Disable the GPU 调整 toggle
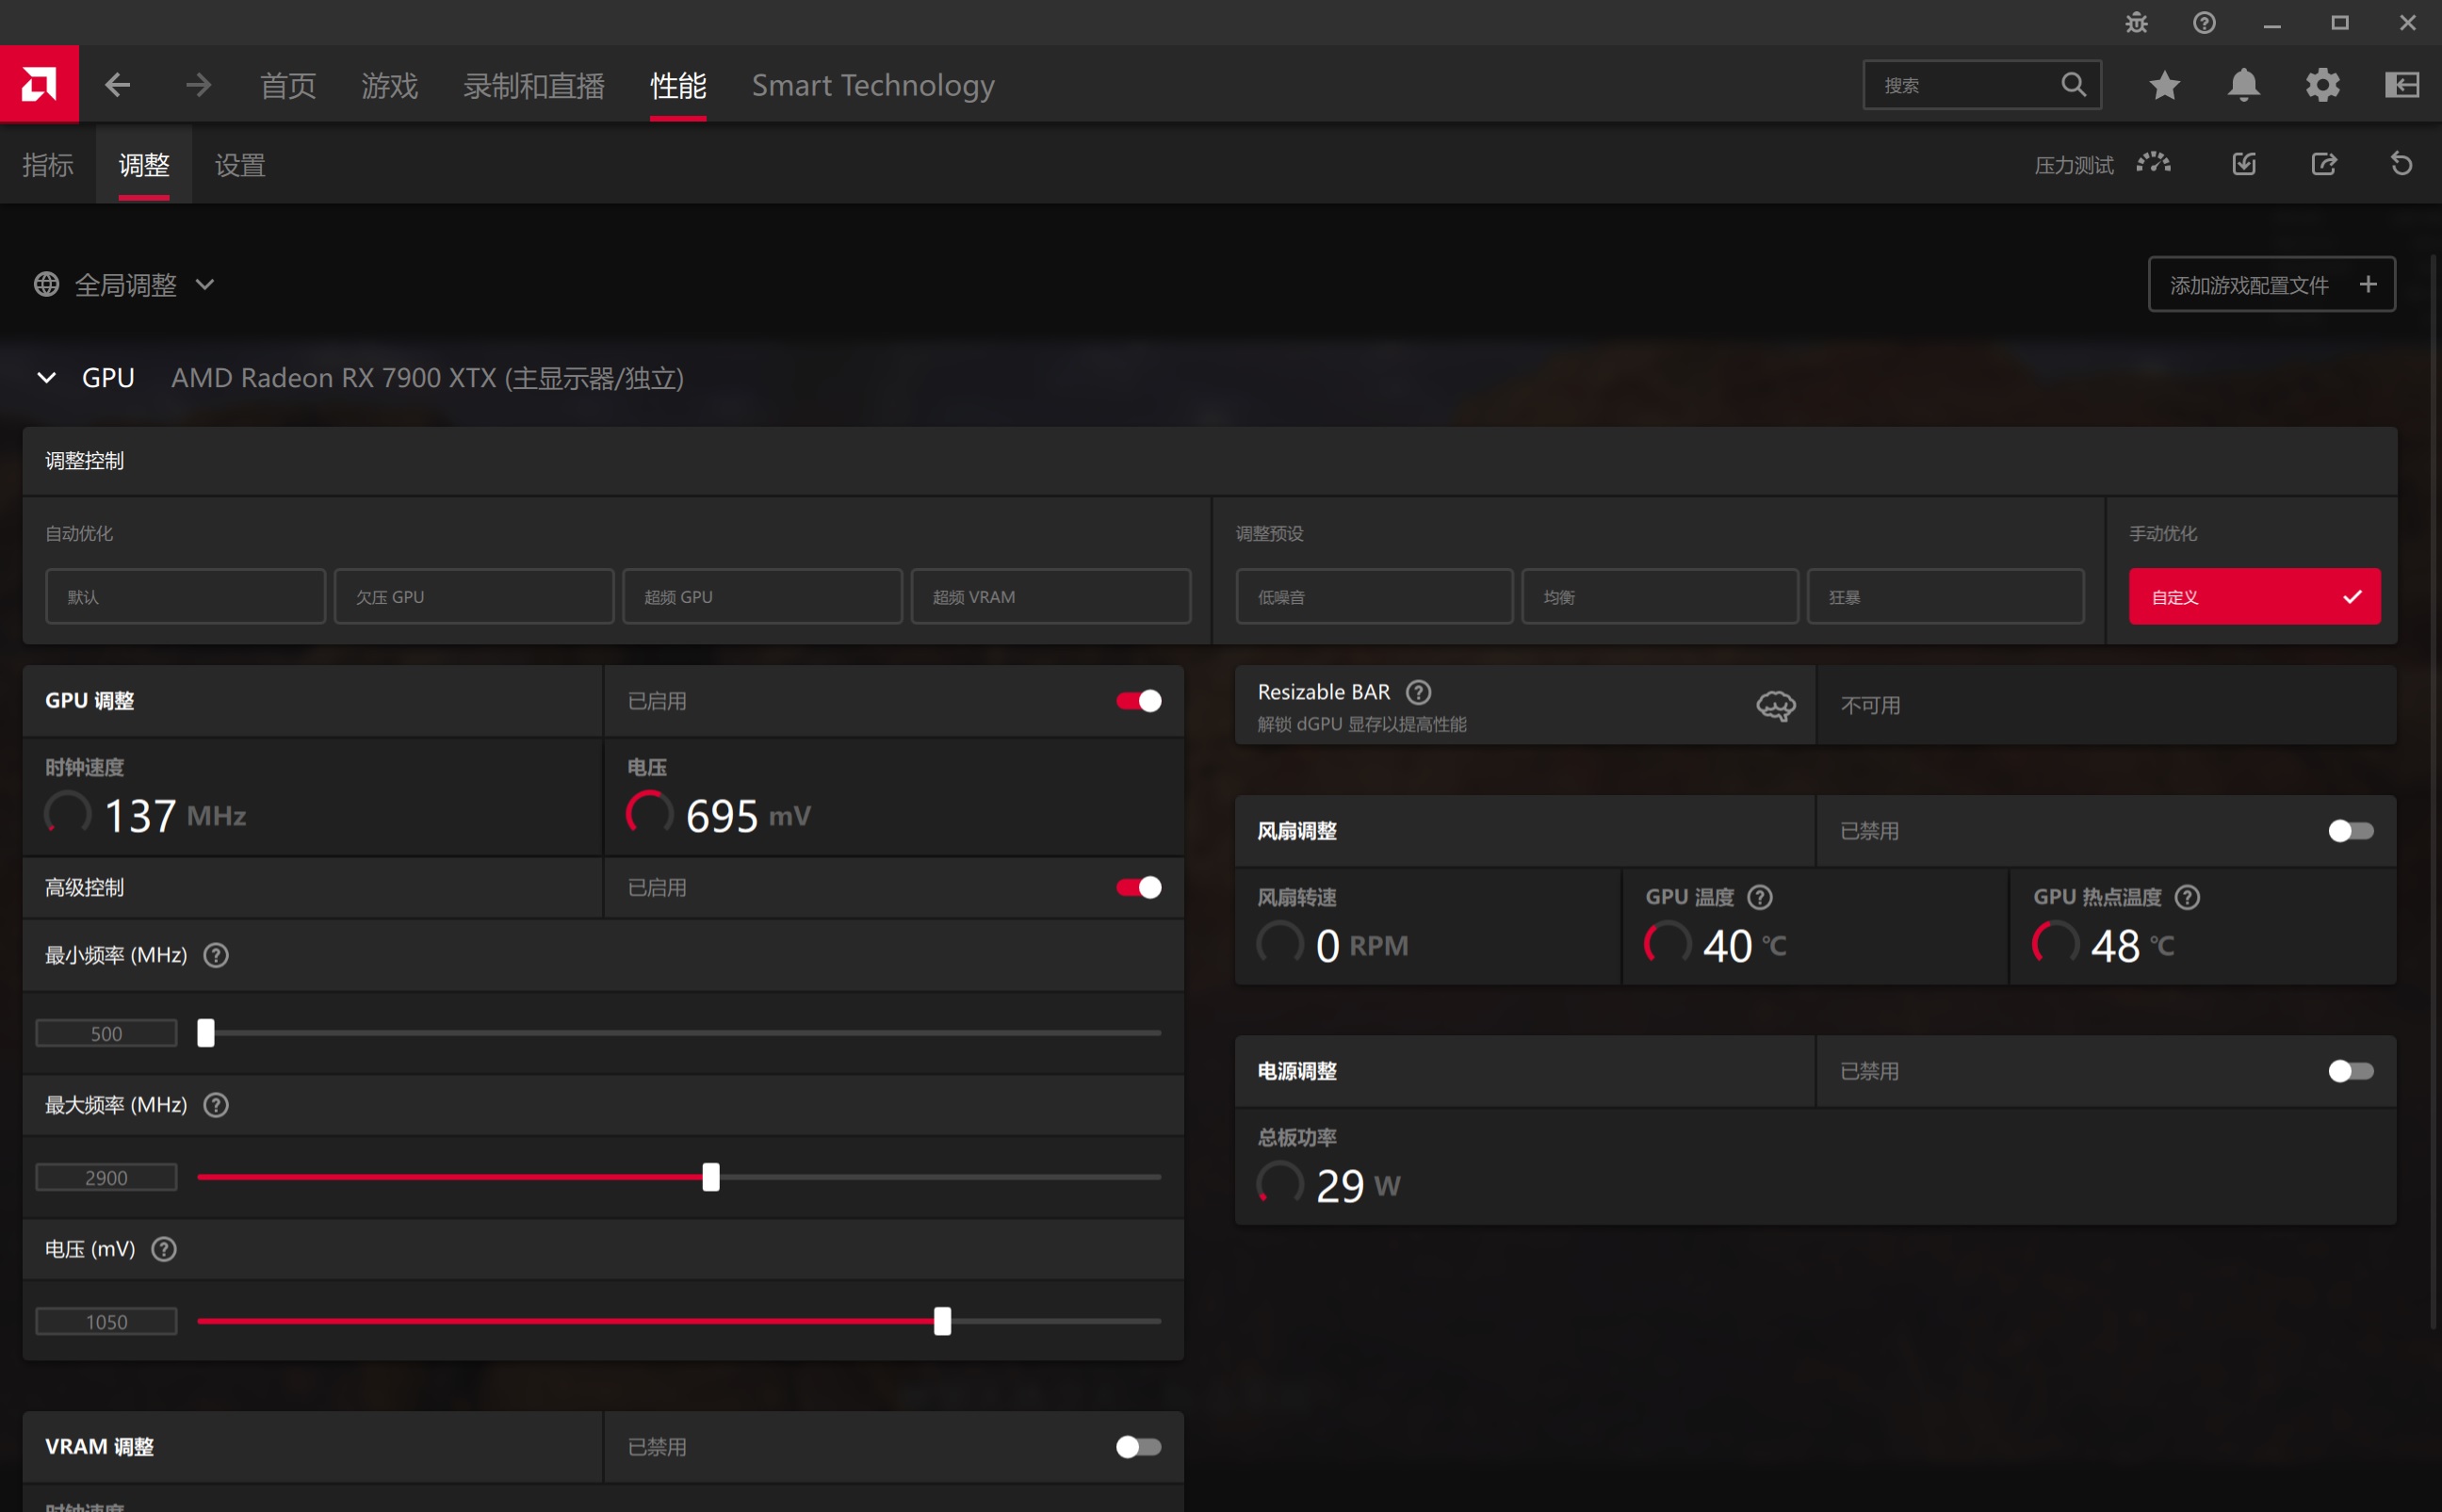 tap(1139, 701)
